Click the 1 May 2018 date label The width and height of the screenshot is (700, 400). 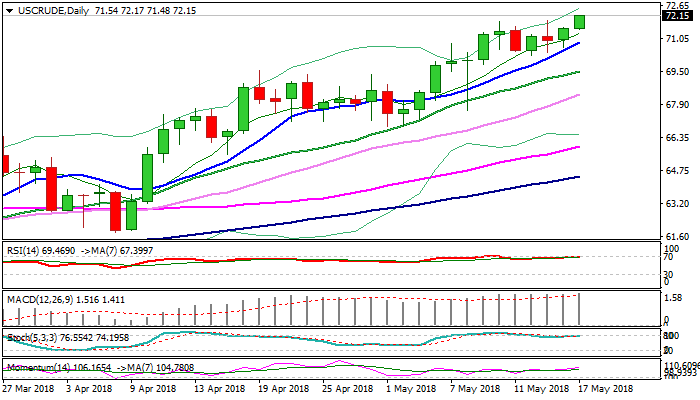click(x=412, y=387)
